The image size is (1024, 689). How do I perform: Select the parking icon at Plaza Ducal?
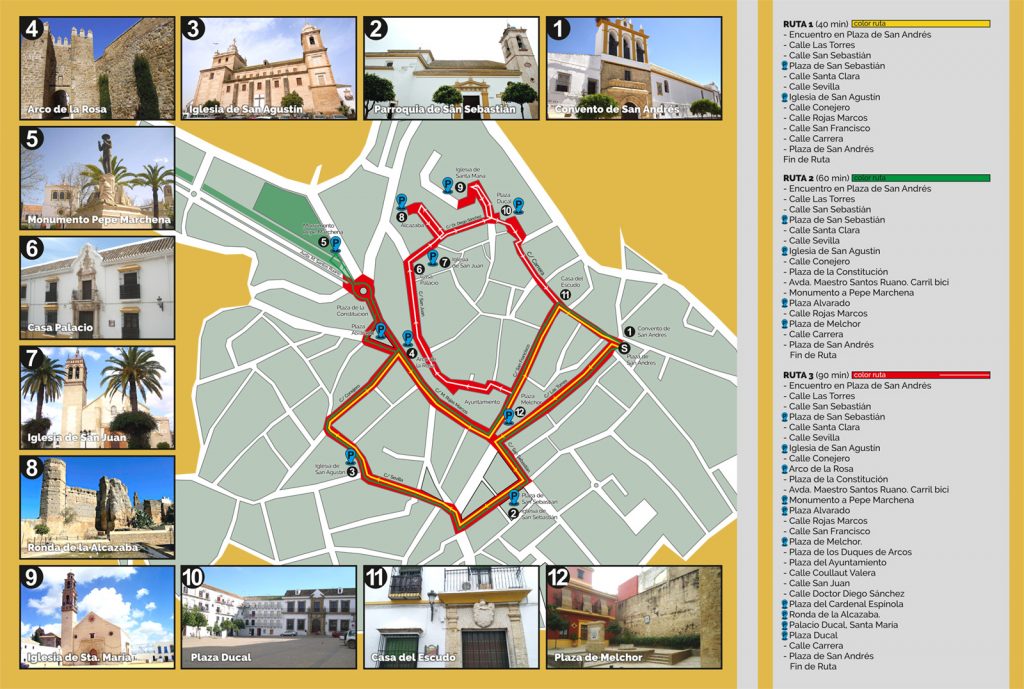click(x=519, y=205)
